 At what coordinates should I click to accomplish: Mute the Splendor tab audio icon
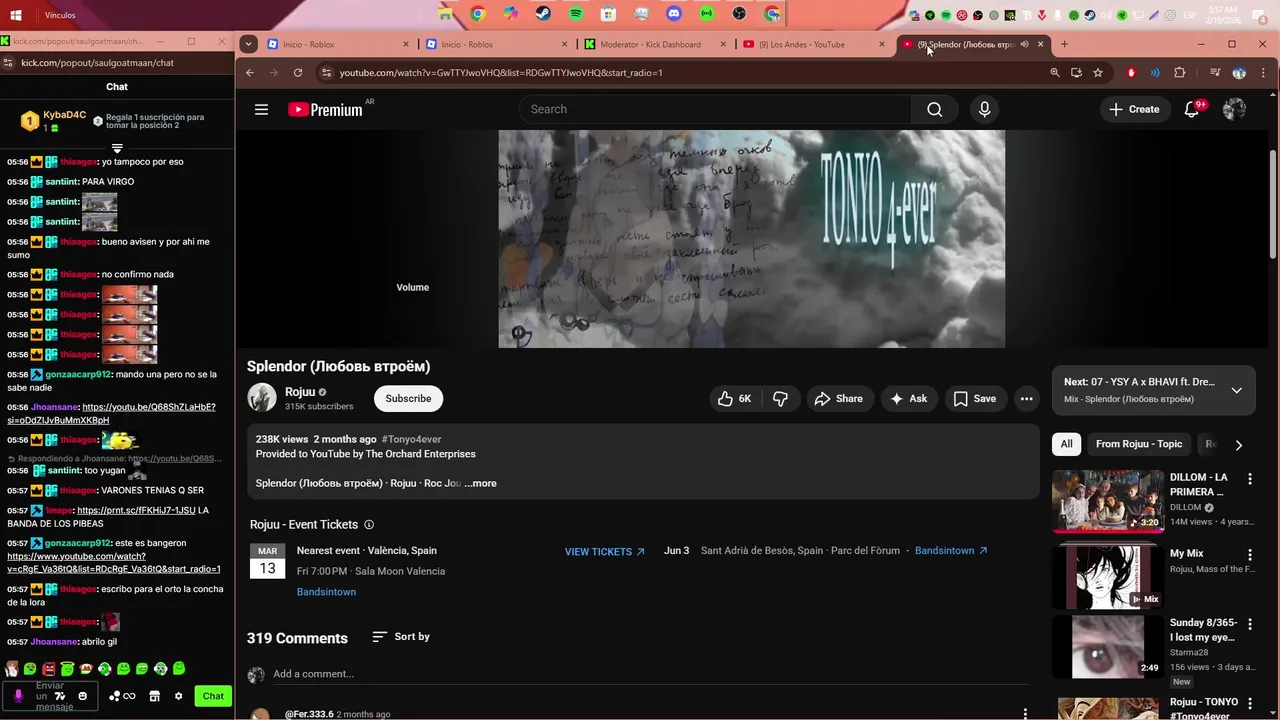tap(1024, 44)
